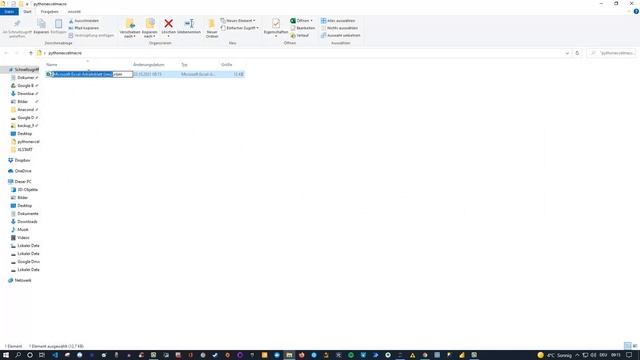
Task: Click Ausschneiden scissors in ribbon
Action: pyautogui.click(x=84, y=20)
